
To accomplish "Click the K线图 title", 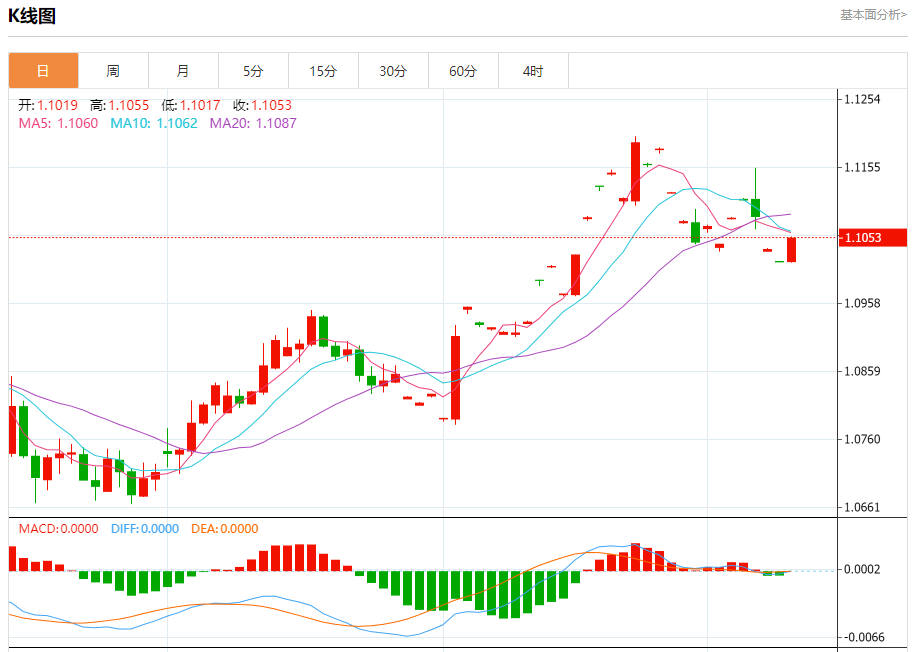I will click(x=32, y=16).
